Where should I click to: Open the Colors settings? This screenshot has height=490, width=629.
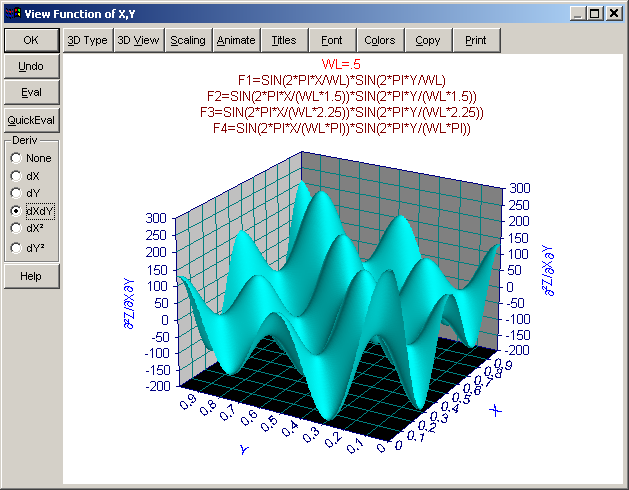[x=380, y=40]
